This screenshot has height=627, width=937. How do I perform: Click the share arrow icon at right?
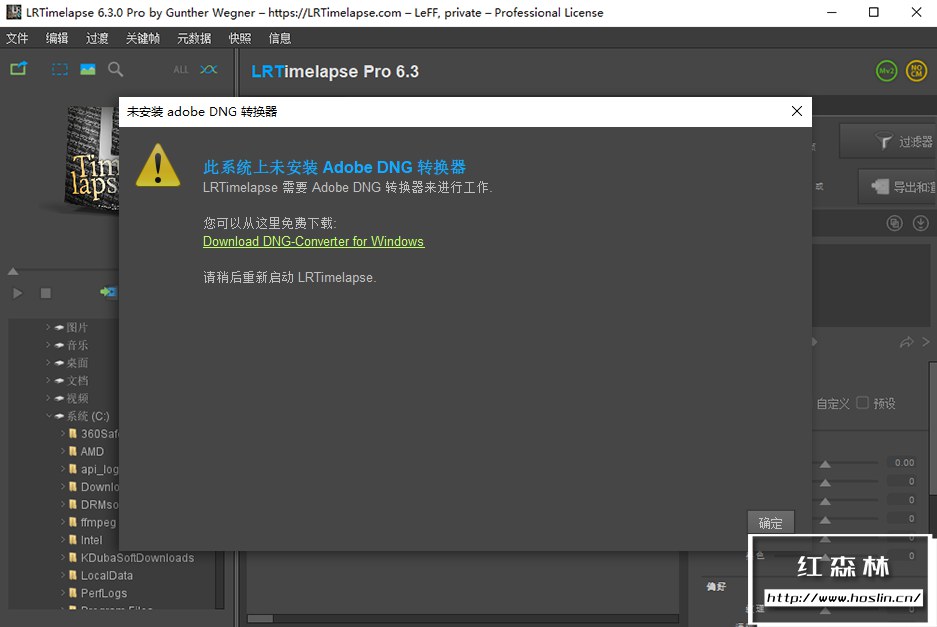pyautogui.click(x=907, y=342)
